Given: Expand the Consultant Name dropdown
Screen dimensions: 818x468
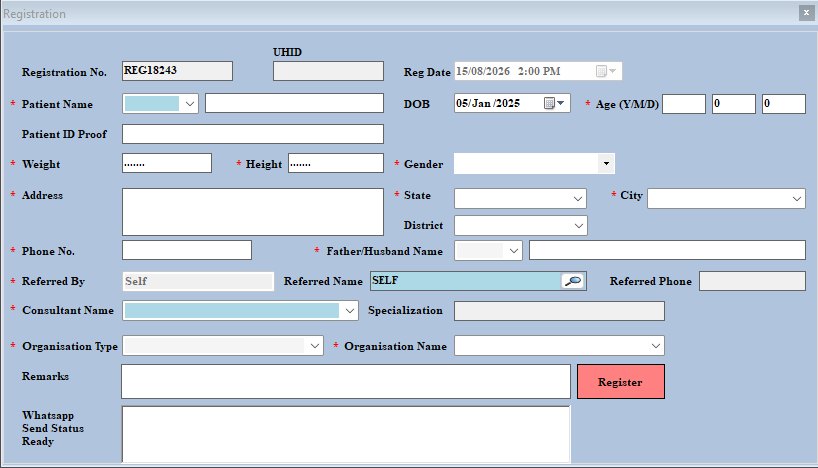Looking at the screenshot, I should 350,311.
